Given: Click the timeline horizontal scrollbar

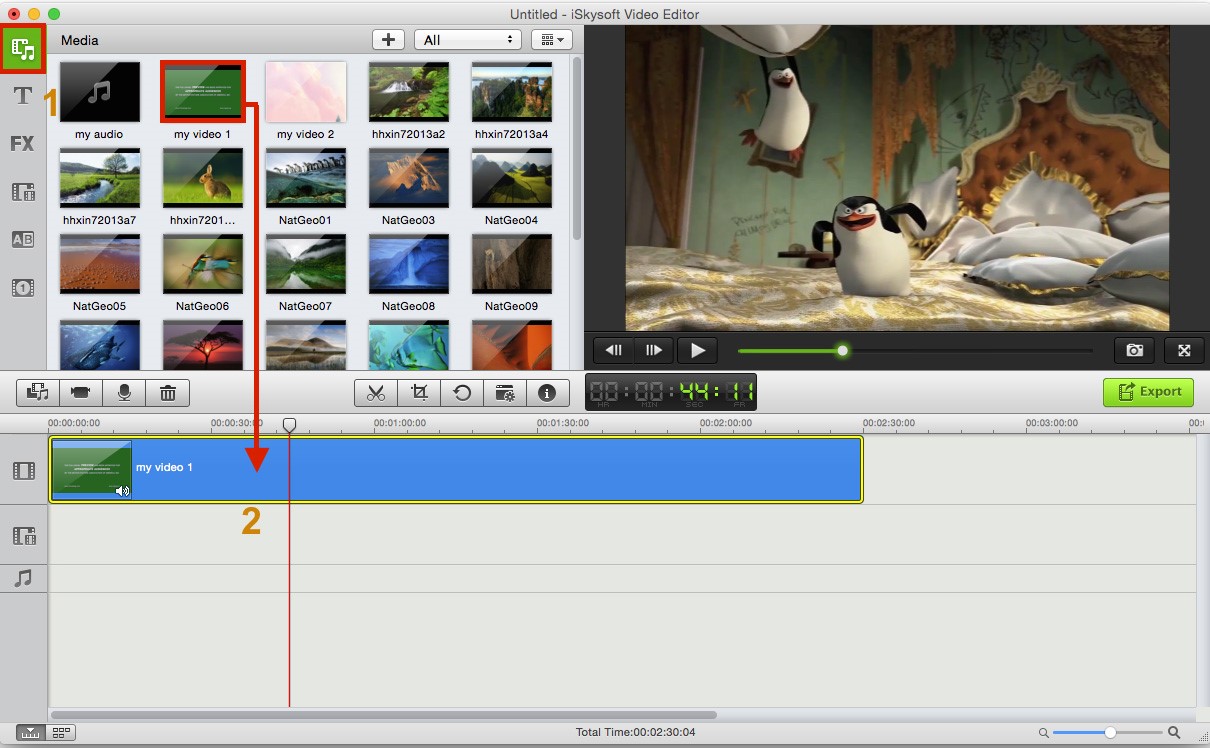Looking at the screenshot, I should [x=384, y=715].
